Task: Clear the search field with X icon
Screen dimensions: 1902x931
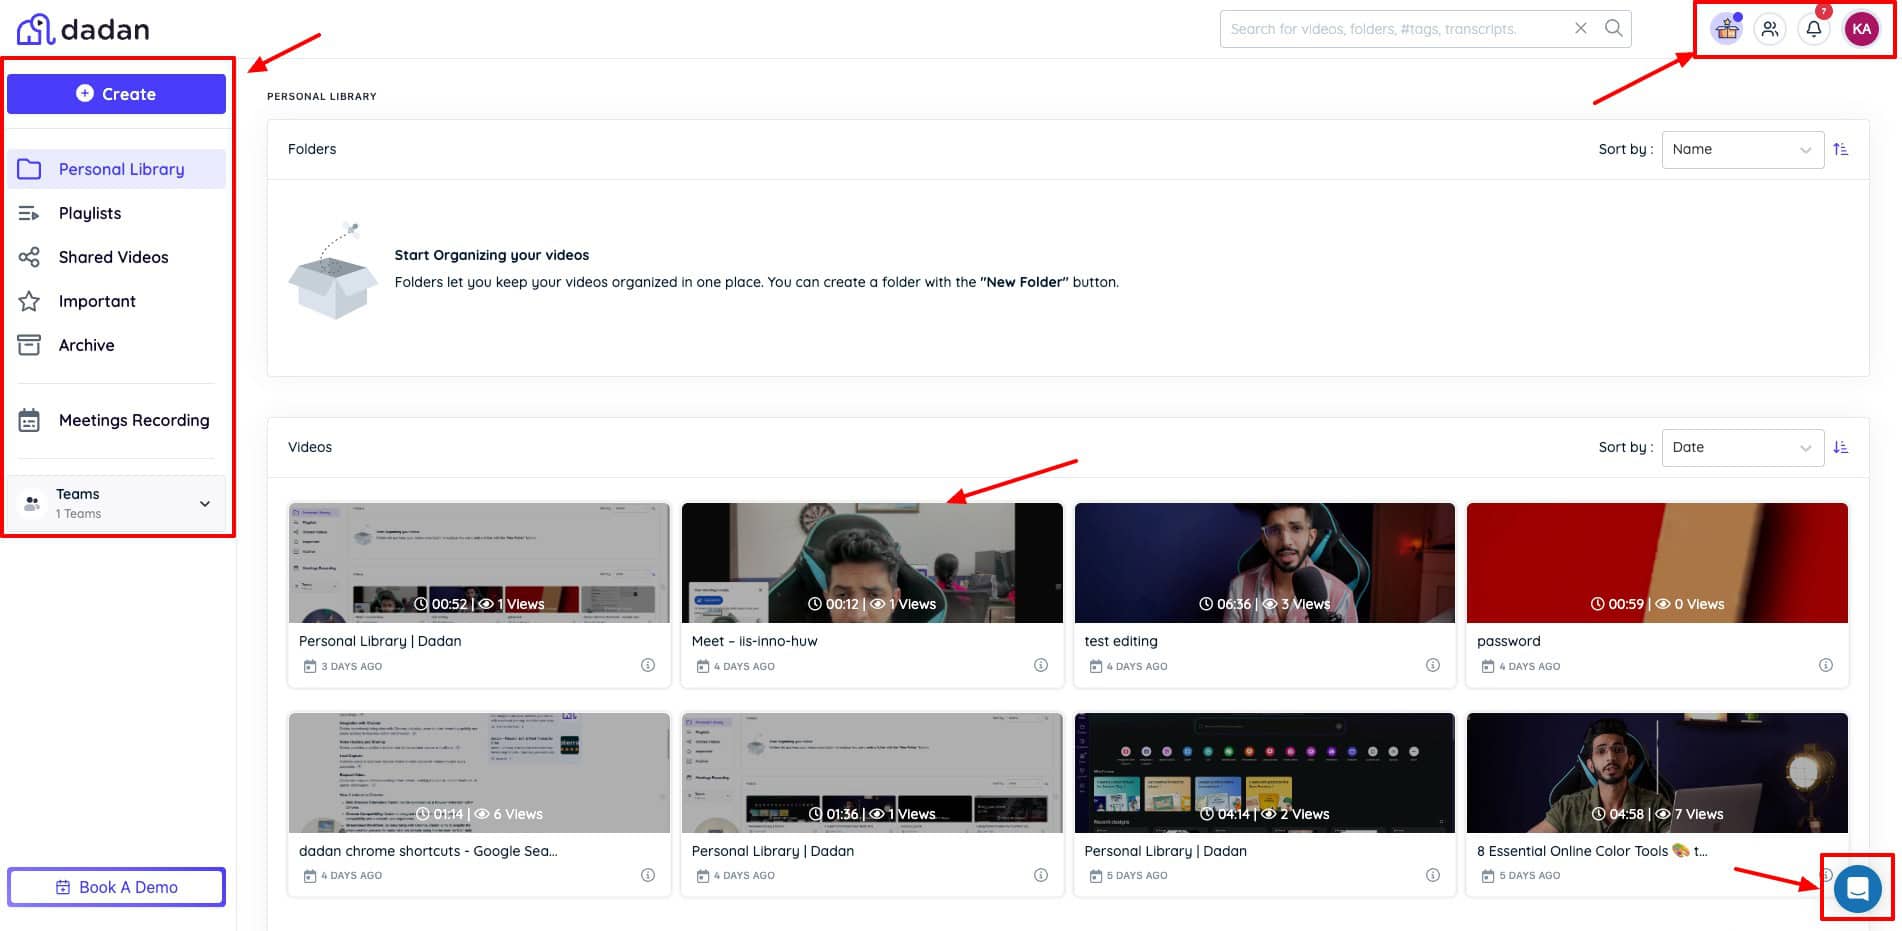Action: pyautogui.click(x=1581, y=28)
